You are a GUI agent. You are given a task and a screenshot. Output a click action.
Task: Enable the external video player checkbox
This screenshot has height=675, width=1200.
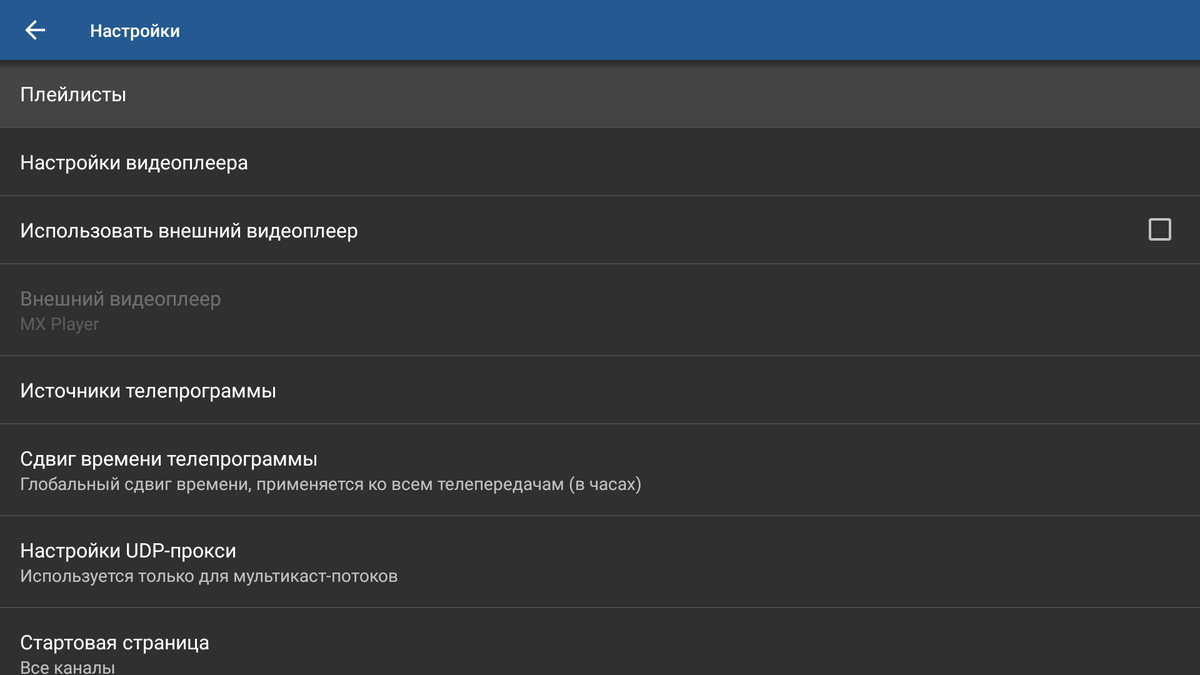[1160, 229]
